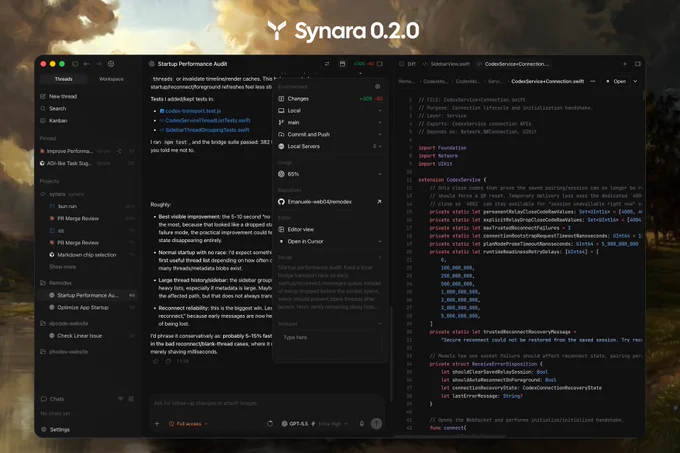Switch to the Workspace tab
The width and height of the screenshot is (680, 453).
coord(111,79)
